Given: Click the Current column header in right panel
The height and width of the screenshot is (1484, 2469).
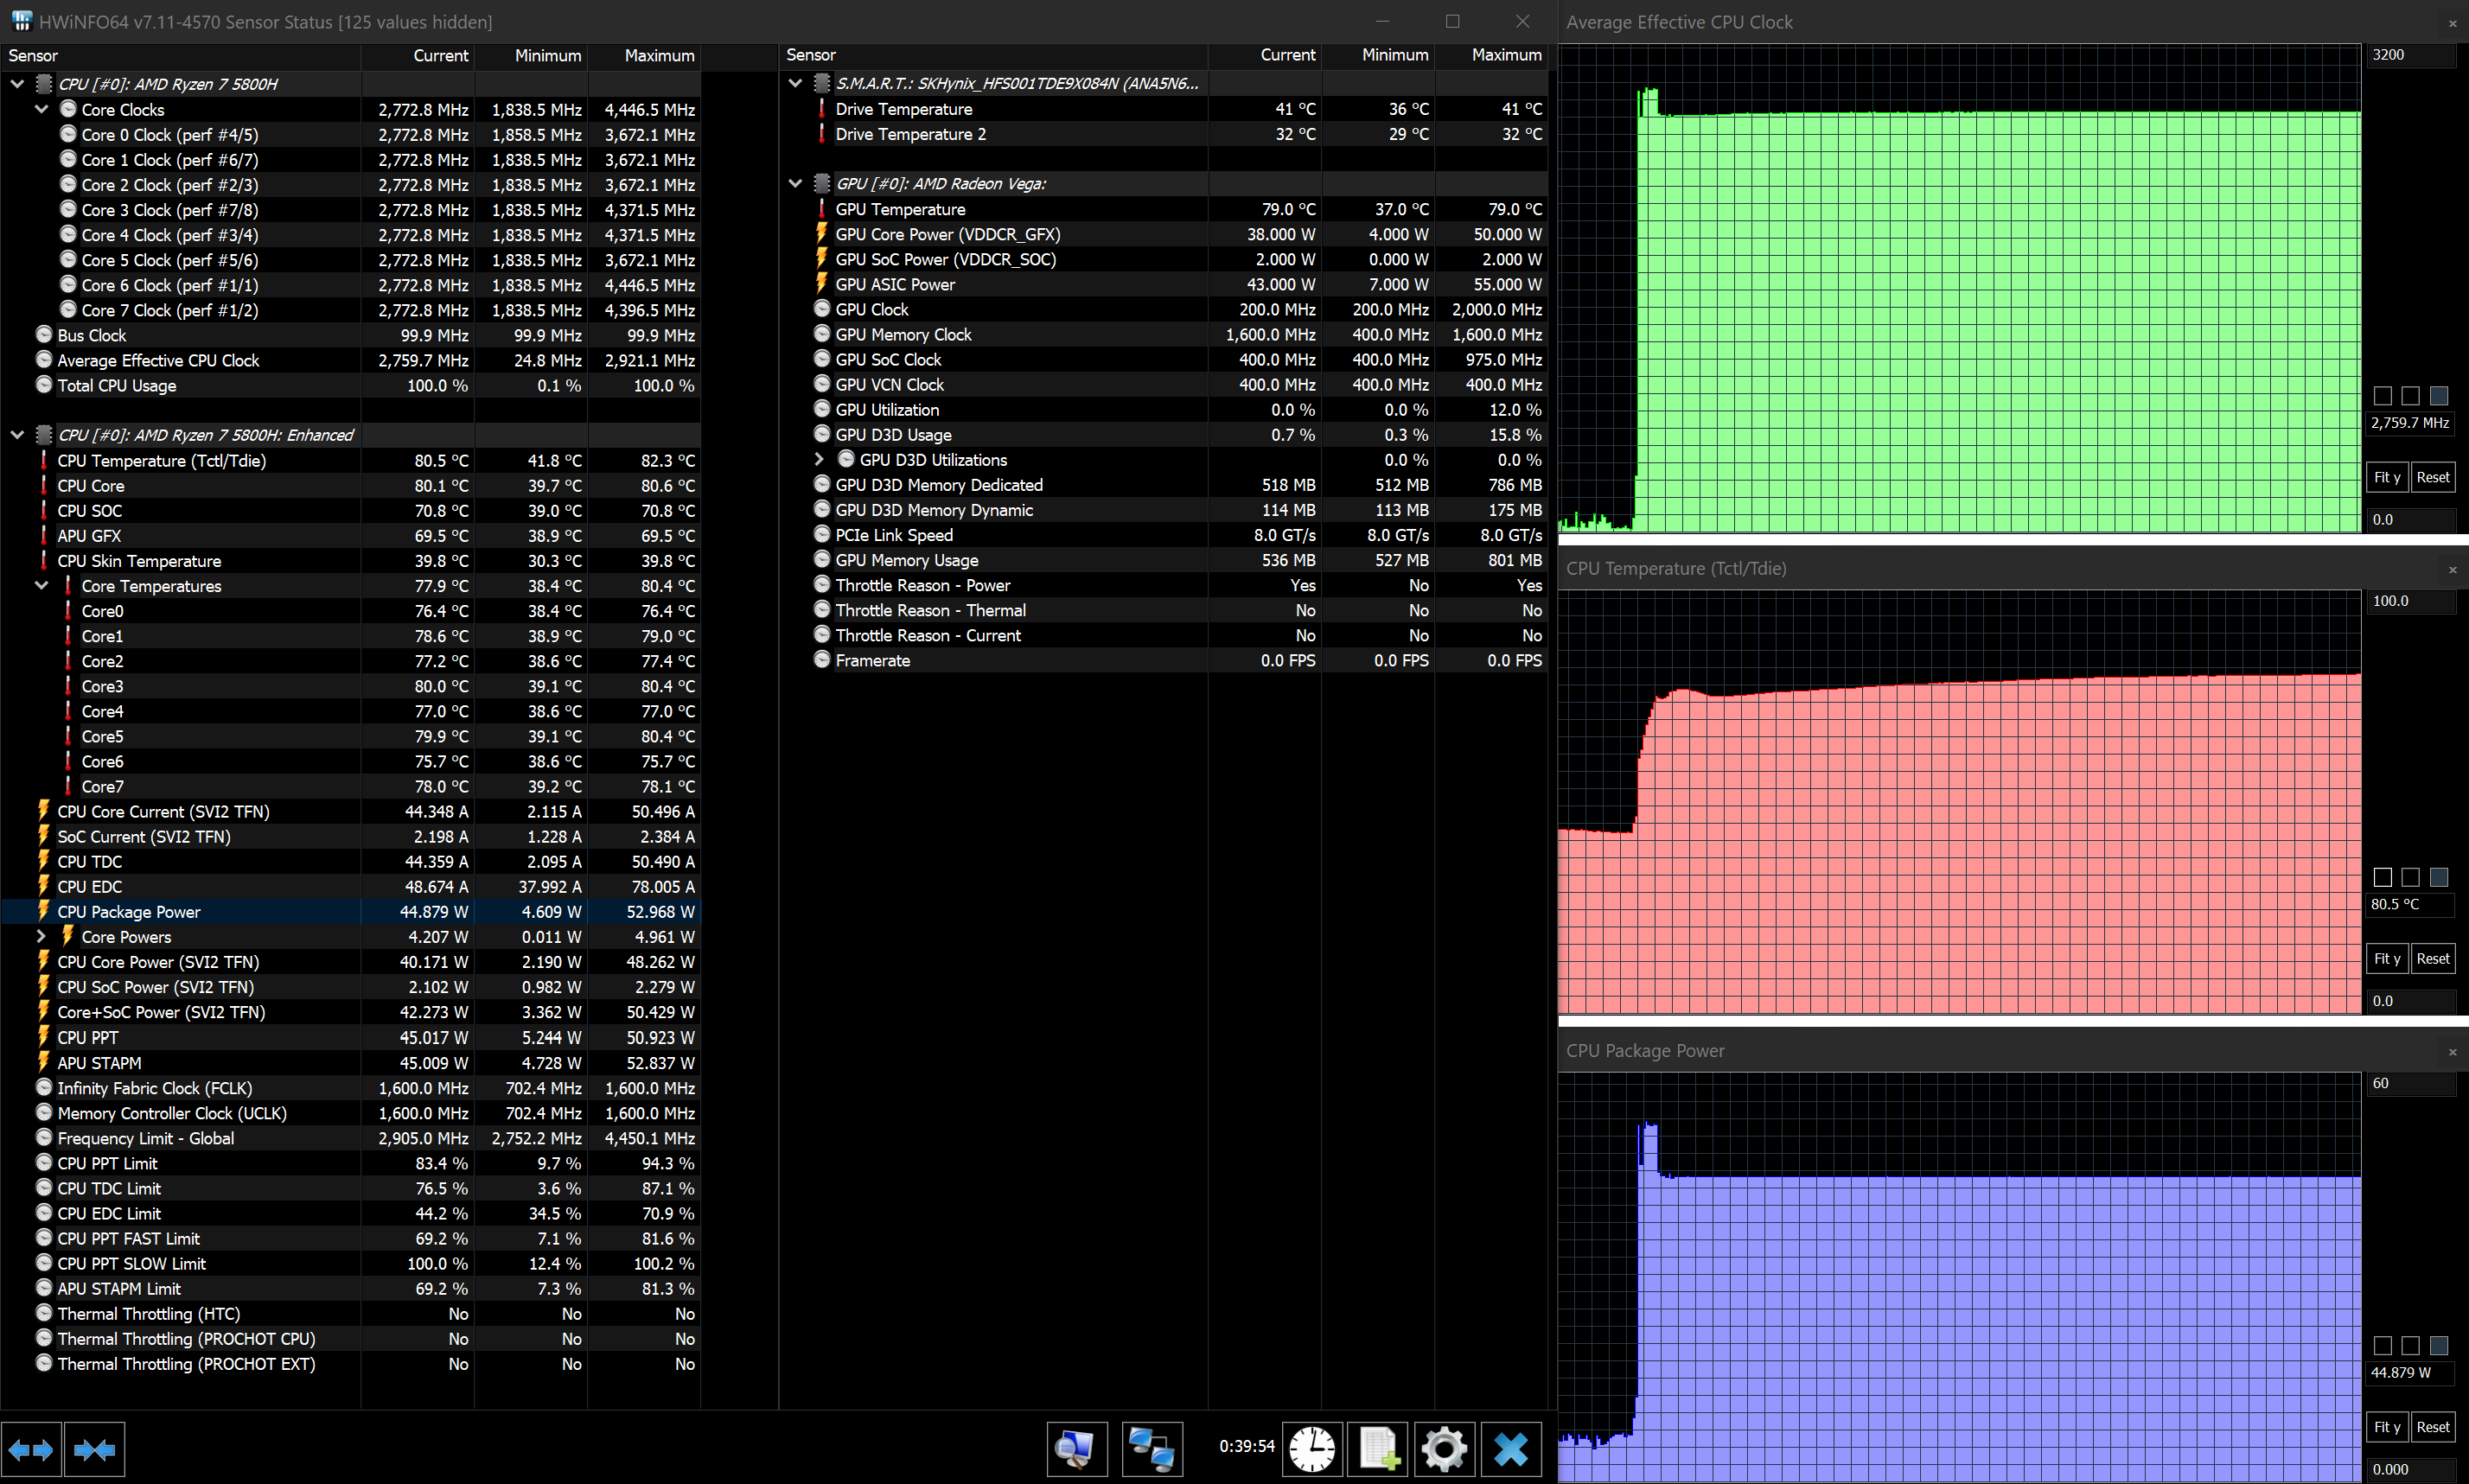Looking at the screenshot, I should point(1287,55).
